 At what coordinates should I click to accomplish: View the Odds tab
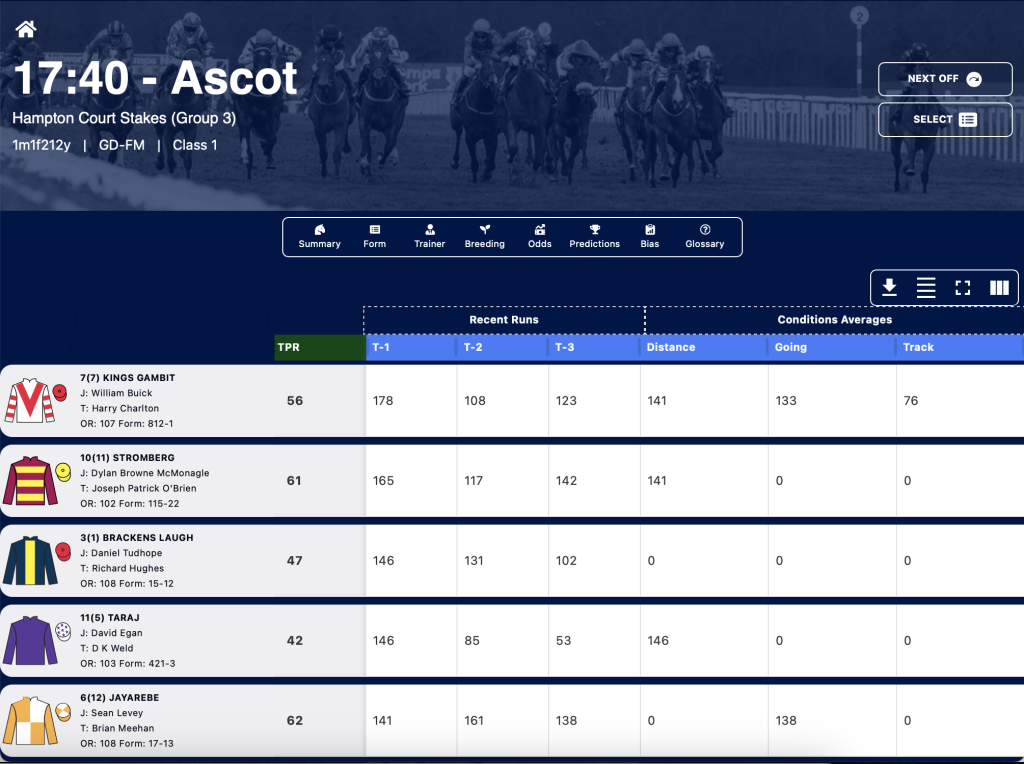point(539,236)
